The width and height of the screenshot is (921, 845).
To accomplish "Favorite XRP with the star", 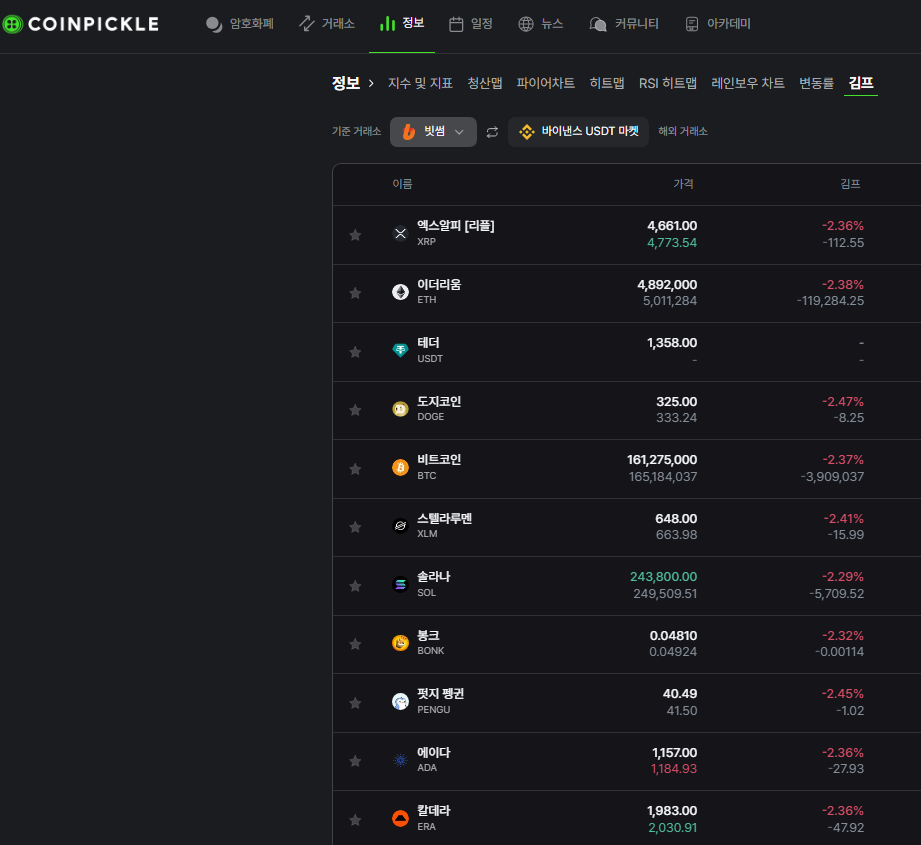I will click(355, 235).
